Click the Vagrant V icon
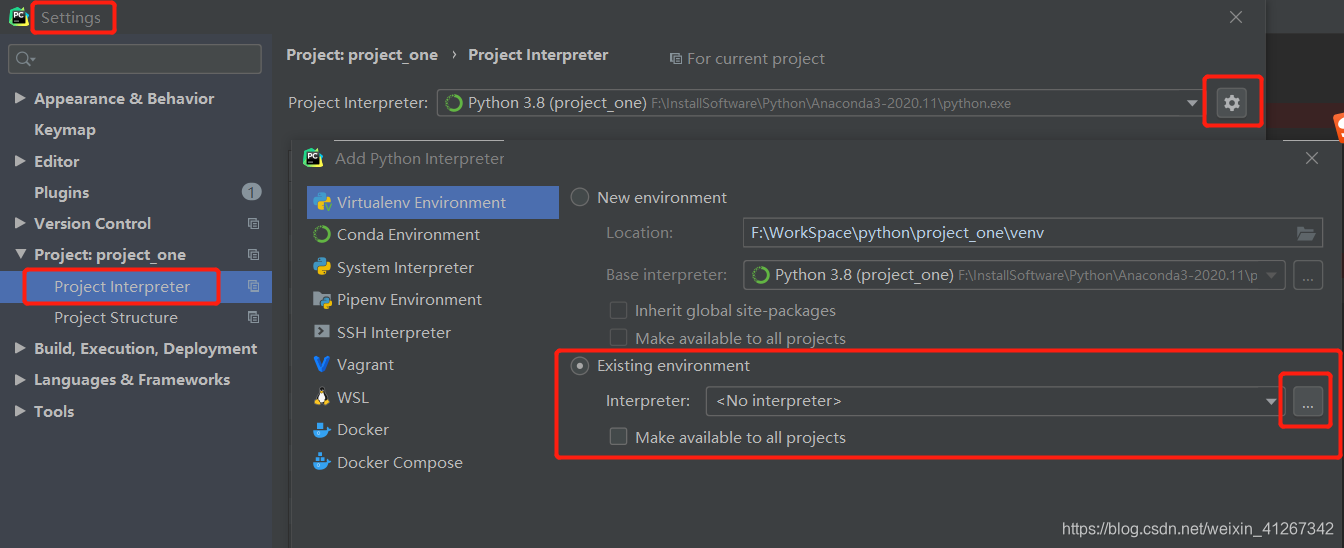 coord(322,364)
